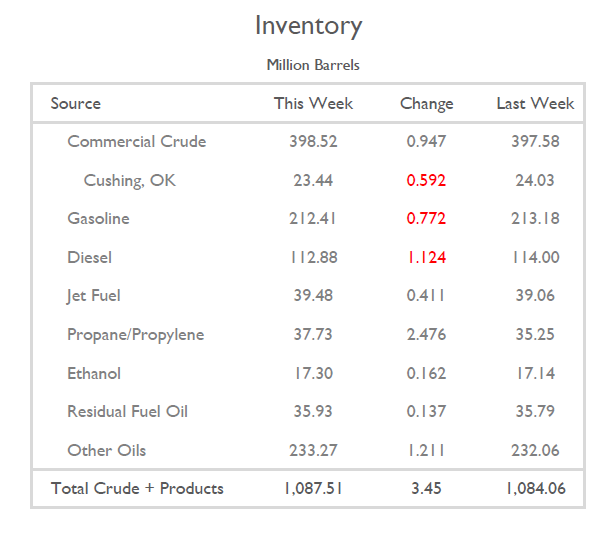This screenshot has width=613, height=535.
Task: Click the total This Week value 1,087.51
Action: [x=313, y=488]
